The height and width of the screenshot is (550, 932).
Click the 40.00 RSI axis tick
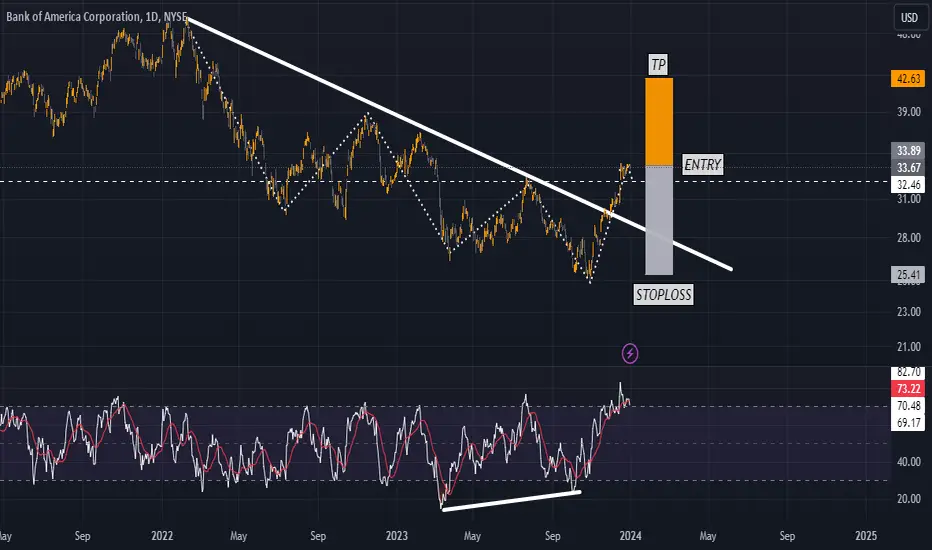coord(908,461)
